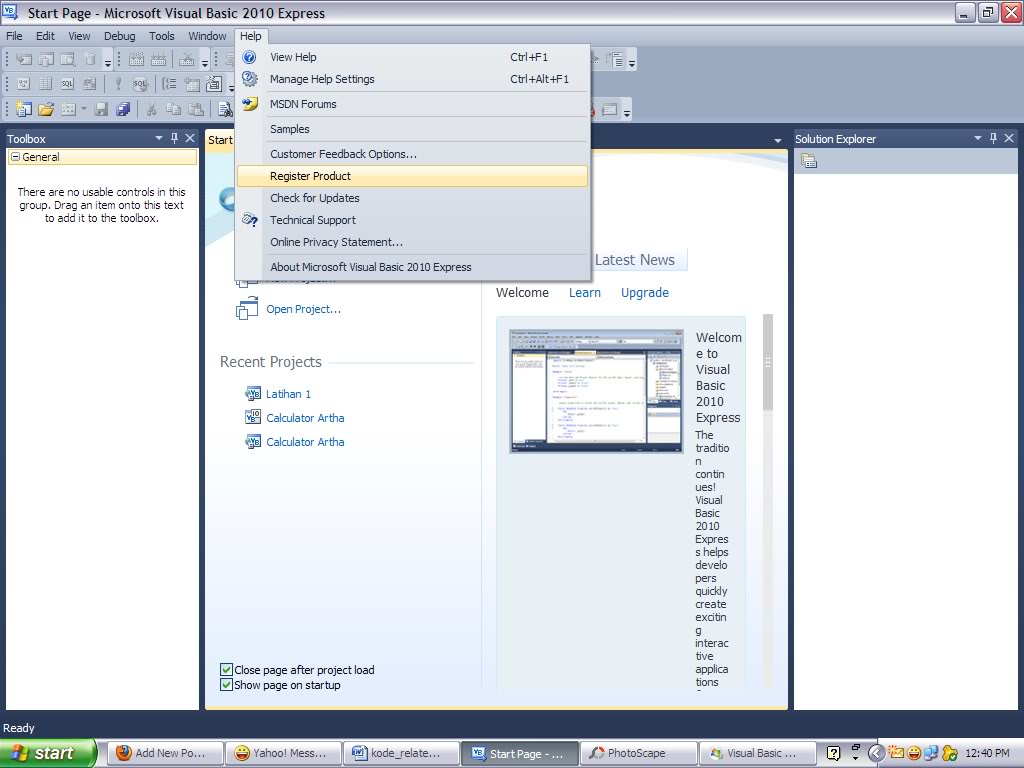Open the Tools menu
The height and width of the screenshot is (768, 1024).
(161, 36)
